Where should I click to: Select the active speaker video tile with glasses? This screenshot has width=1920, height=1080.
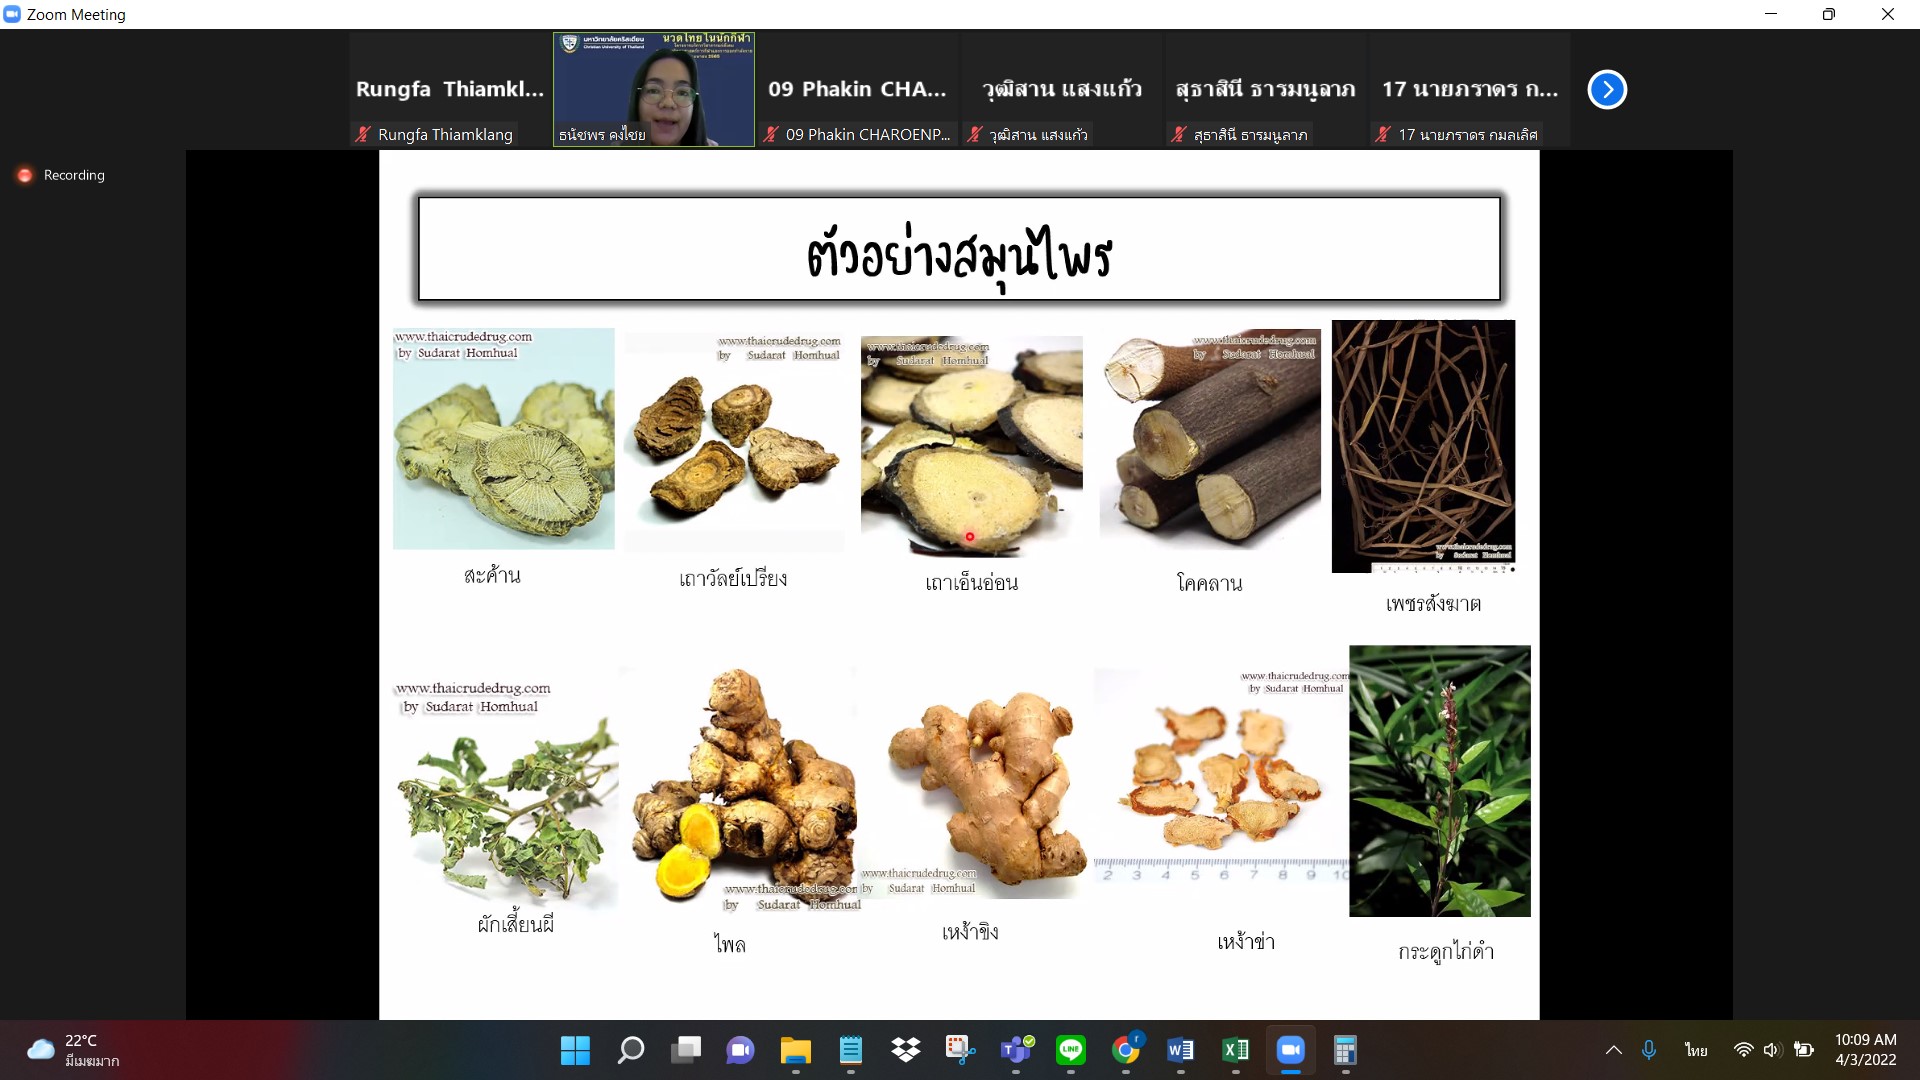[654, 90]
